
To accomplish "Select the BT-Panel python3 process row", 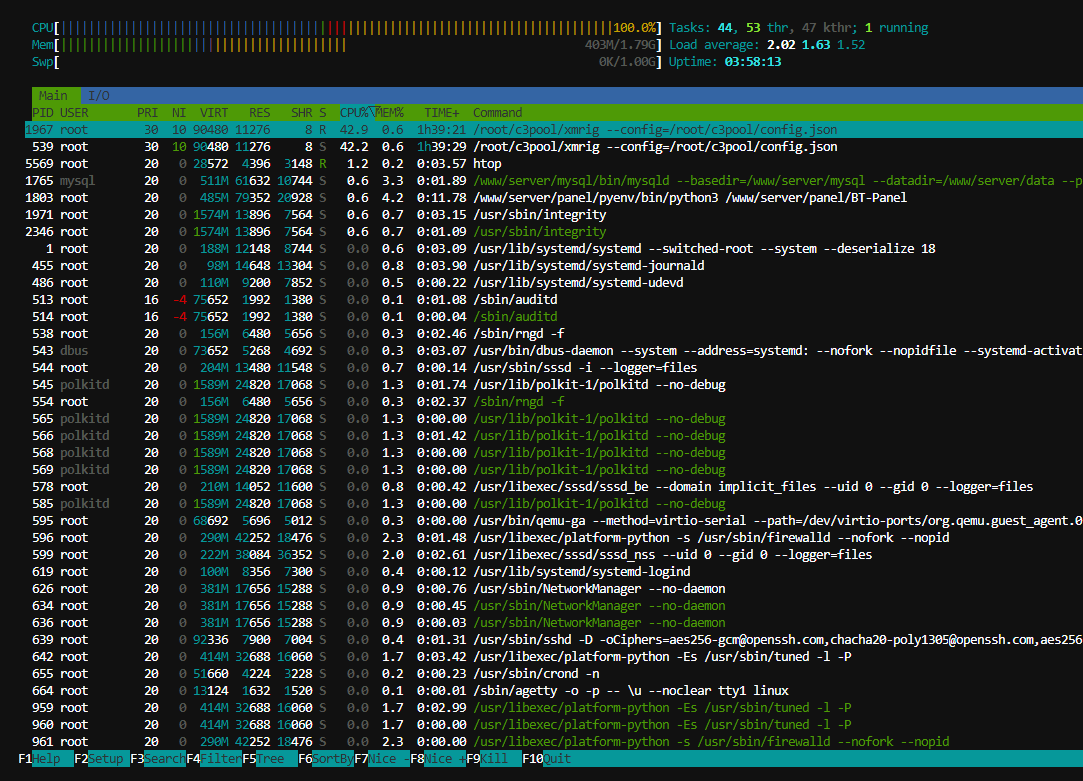I will [x=554, y=197].
